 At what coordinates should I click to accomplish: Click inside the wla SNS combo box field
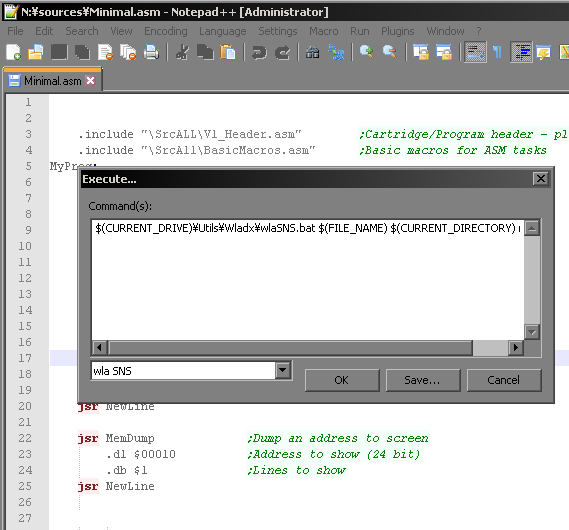183,370
